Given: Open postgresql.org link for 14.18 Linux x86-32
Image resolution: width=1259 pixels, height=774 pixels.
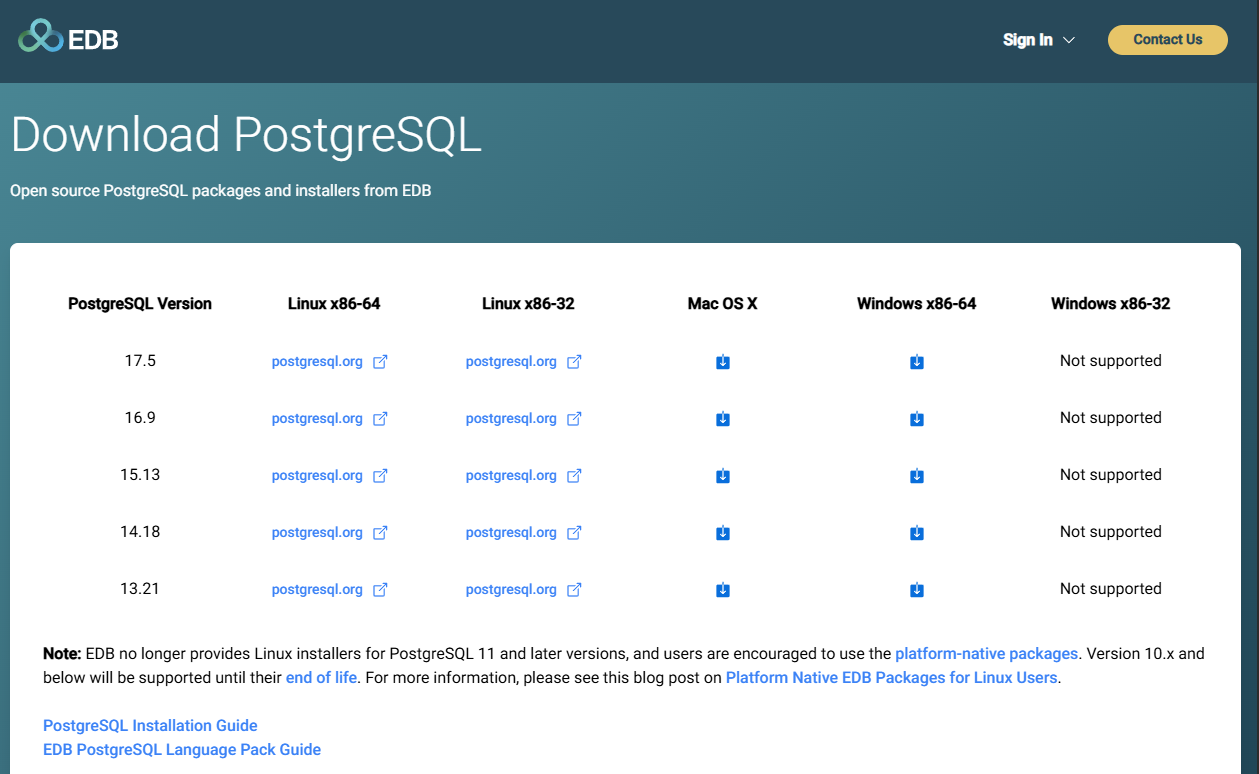Looking at the screenshot, I should click(x=511, y=533).
